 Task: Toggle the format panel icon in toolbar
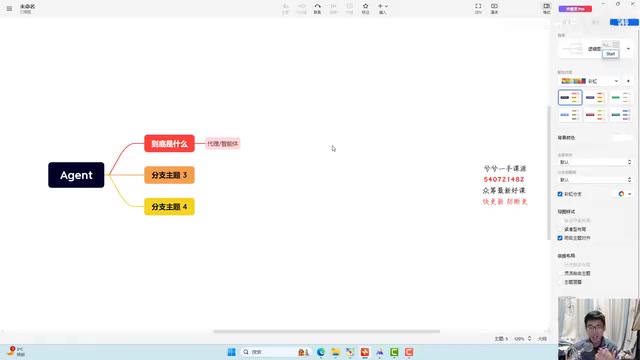[x=547, y=8]
